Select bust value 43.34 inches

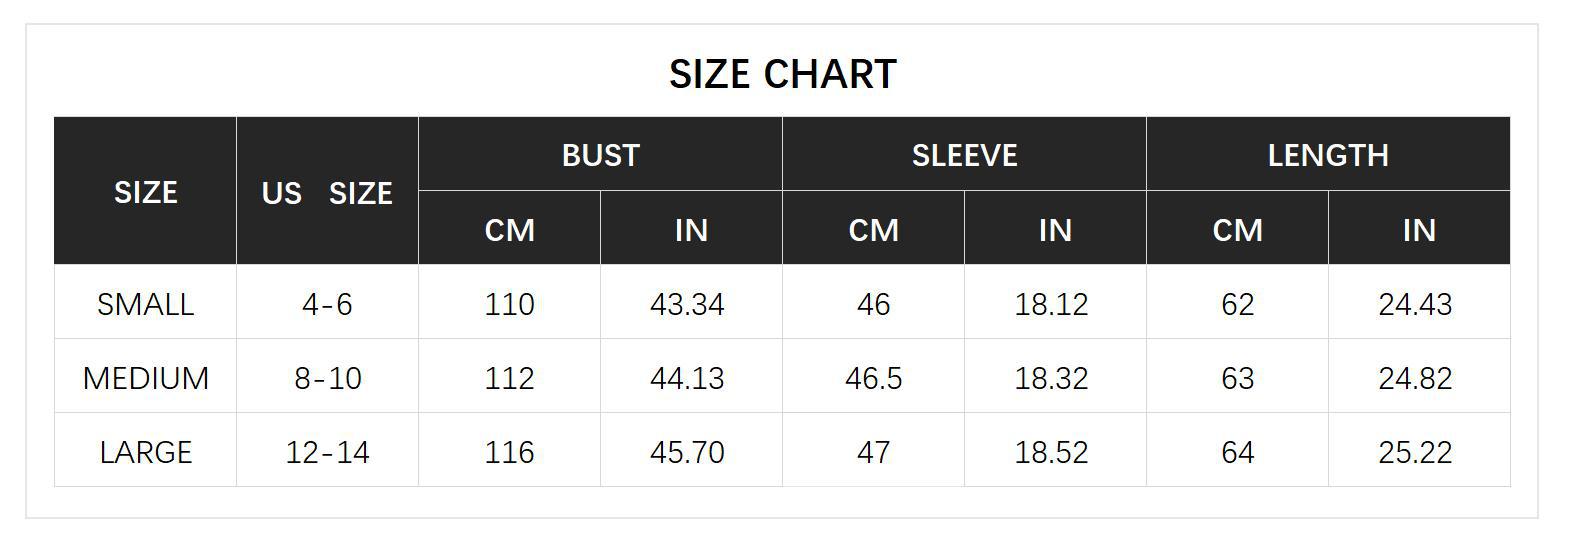(x=687, y=304)
